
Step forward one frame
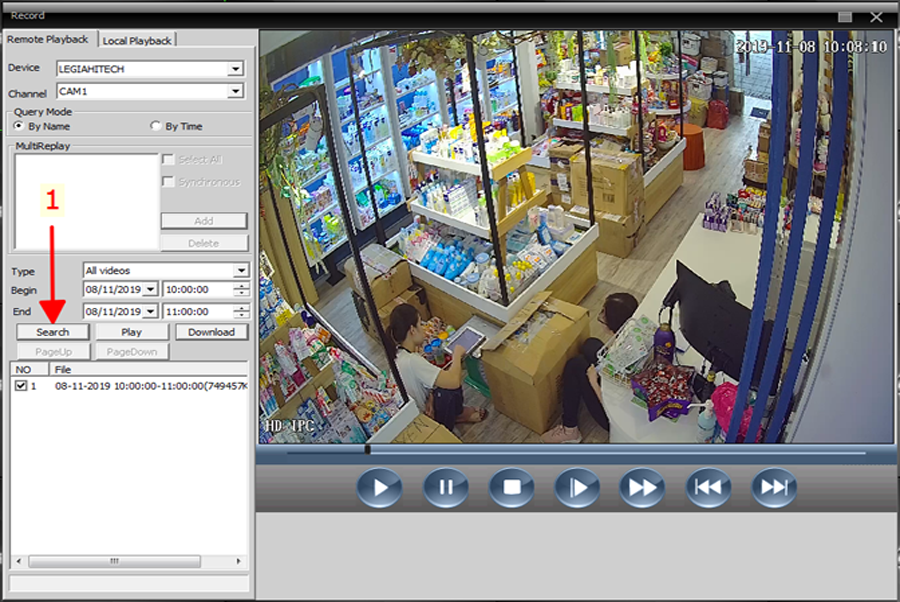click(x=577, y=487)
